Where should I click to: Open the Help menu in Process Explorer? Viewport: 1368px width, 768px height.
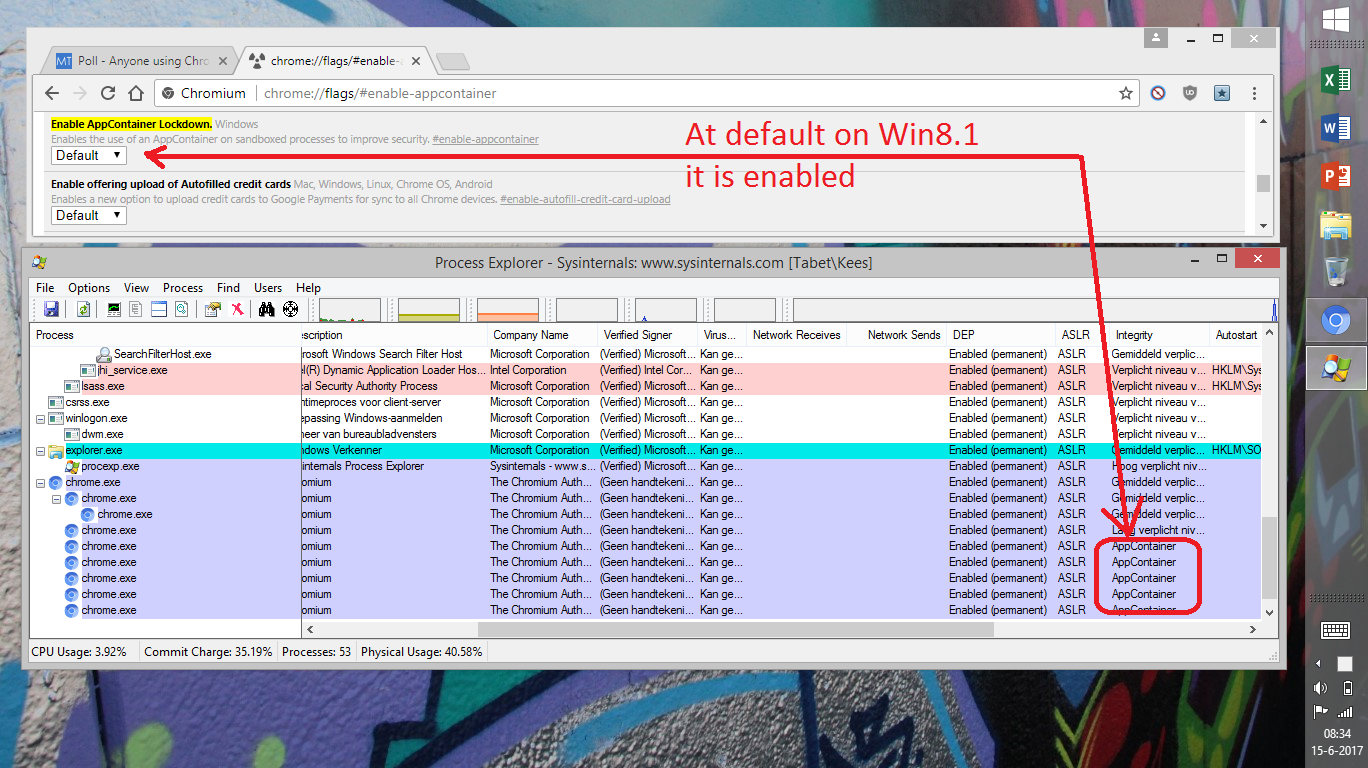[x=308, y=287]
